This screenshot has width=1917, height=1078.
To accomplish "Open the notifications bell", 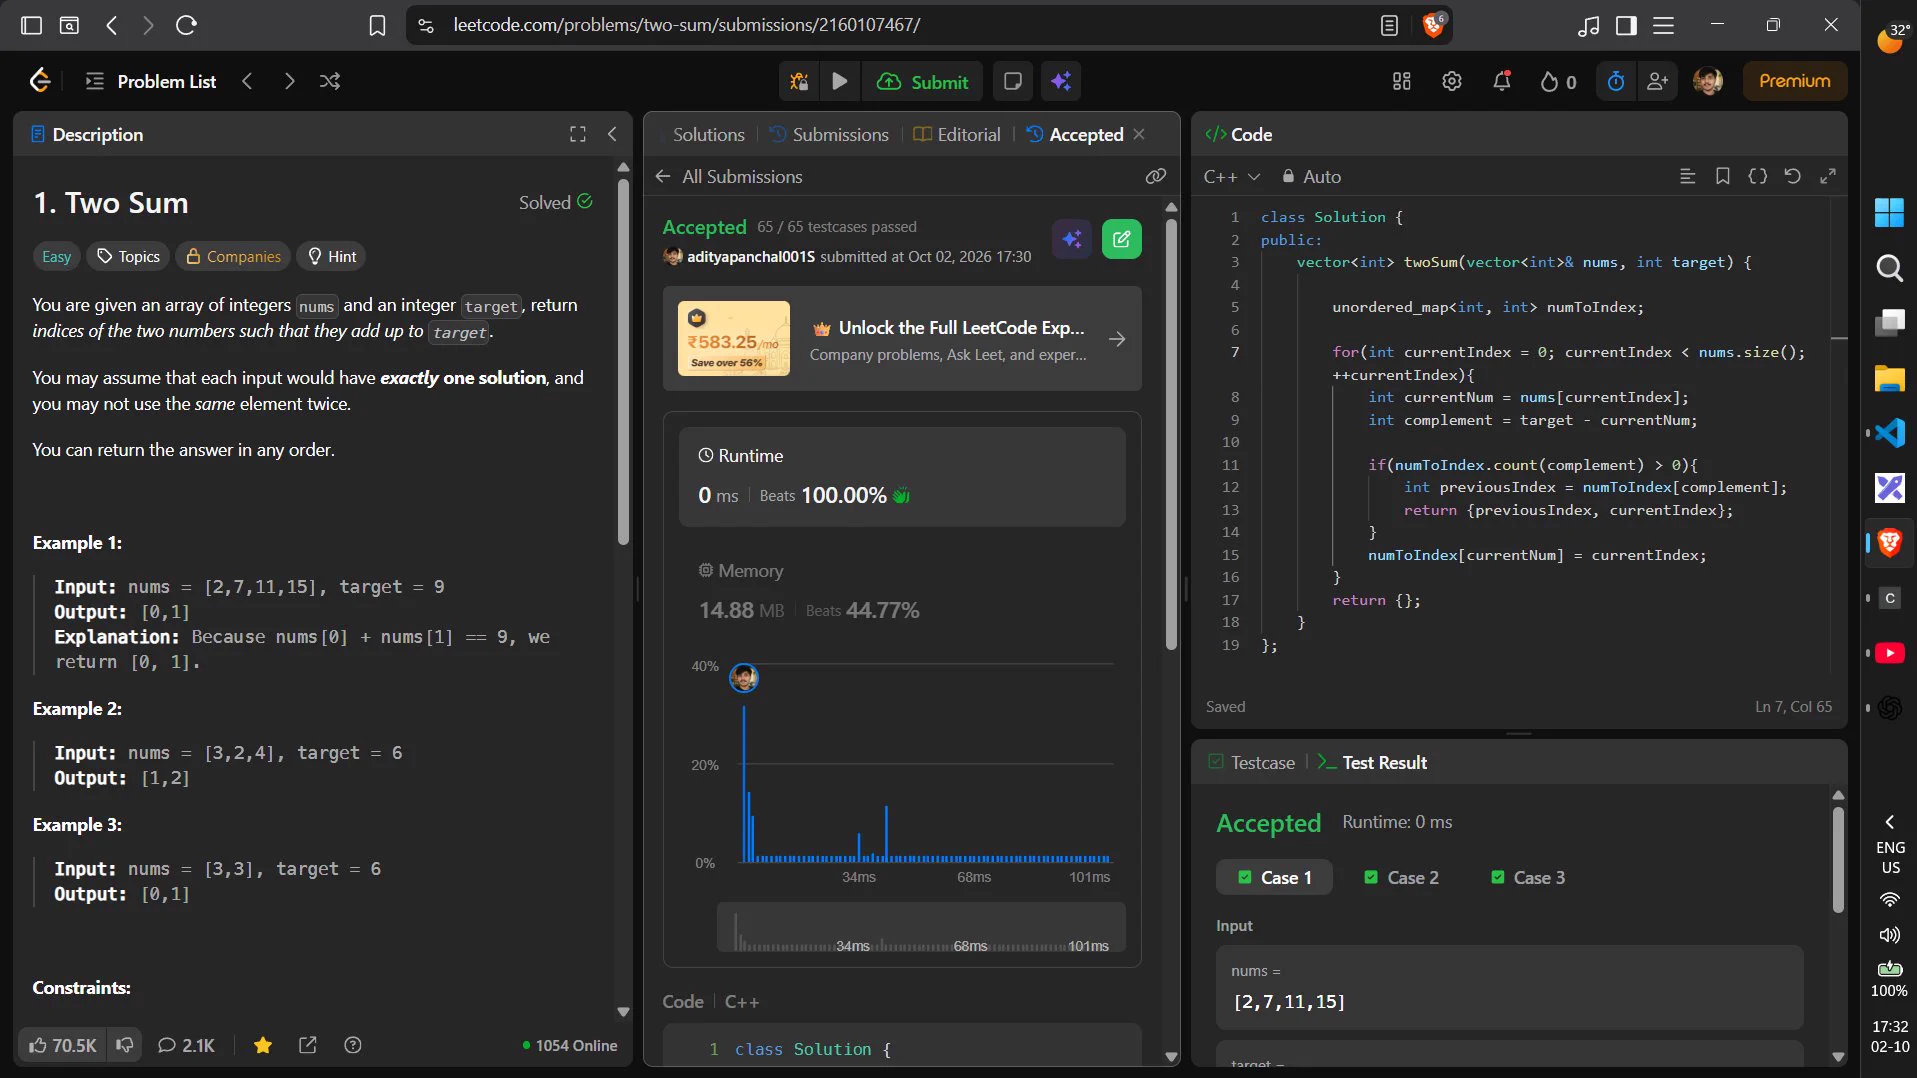I will (x=1502, y=81).
